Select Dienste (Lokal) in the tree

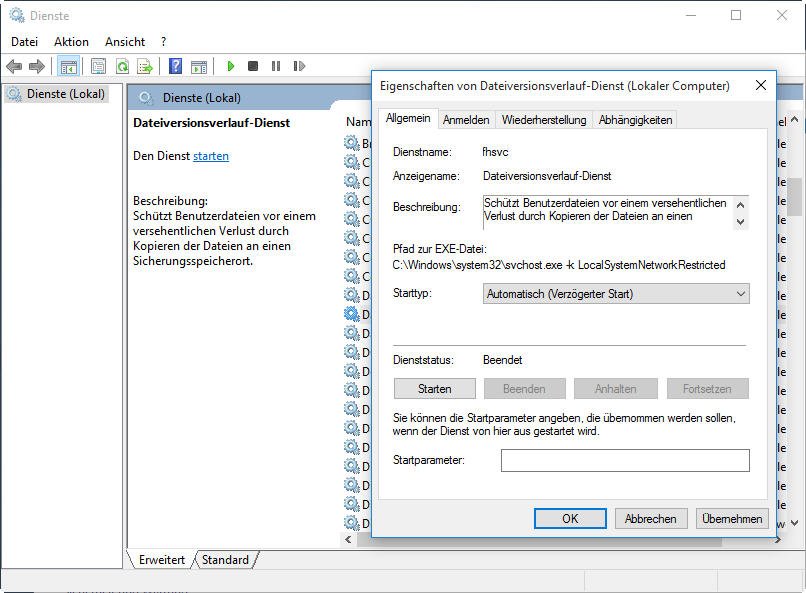65,94
